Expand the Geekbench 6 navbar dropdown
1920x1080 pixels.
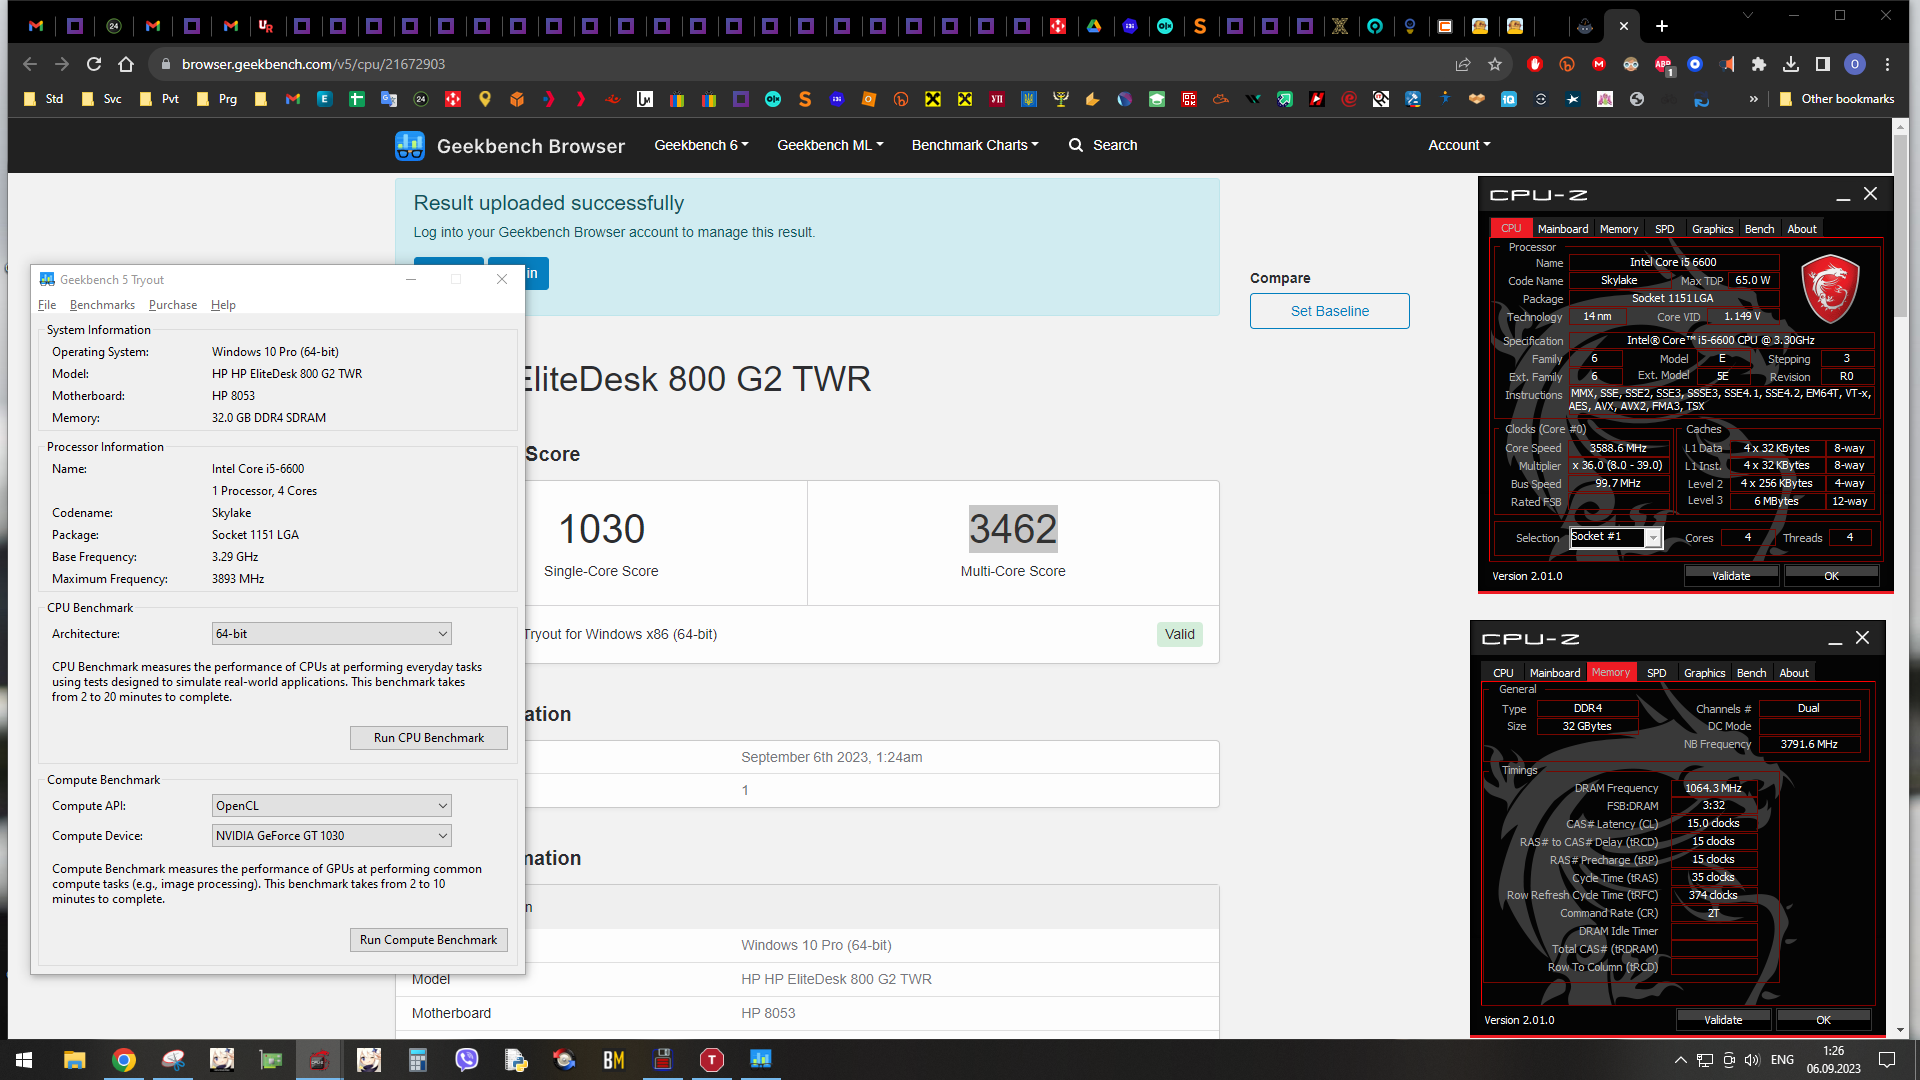tap(701, 145)
